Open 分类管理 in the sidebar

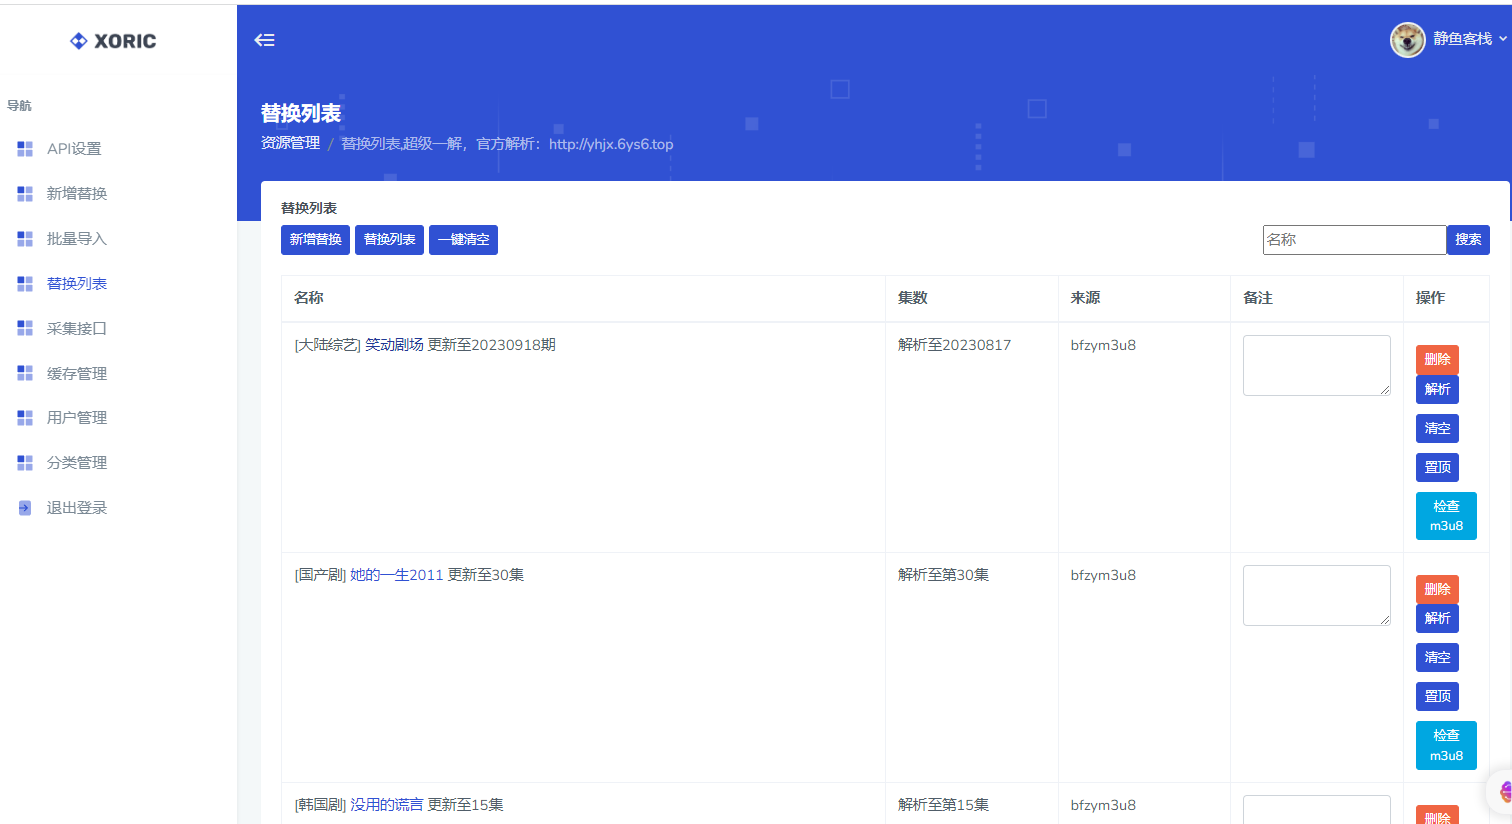pos(76,463)
